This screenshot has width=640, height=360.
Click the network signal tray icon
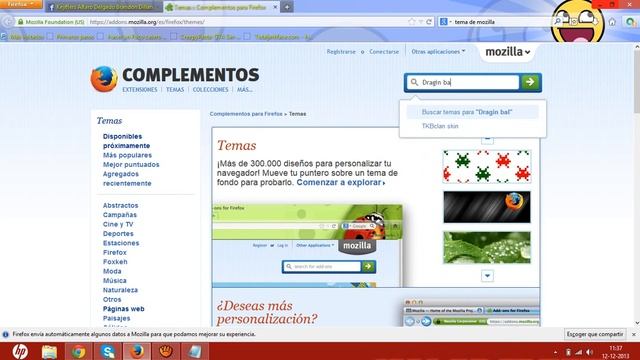[578, 352]
